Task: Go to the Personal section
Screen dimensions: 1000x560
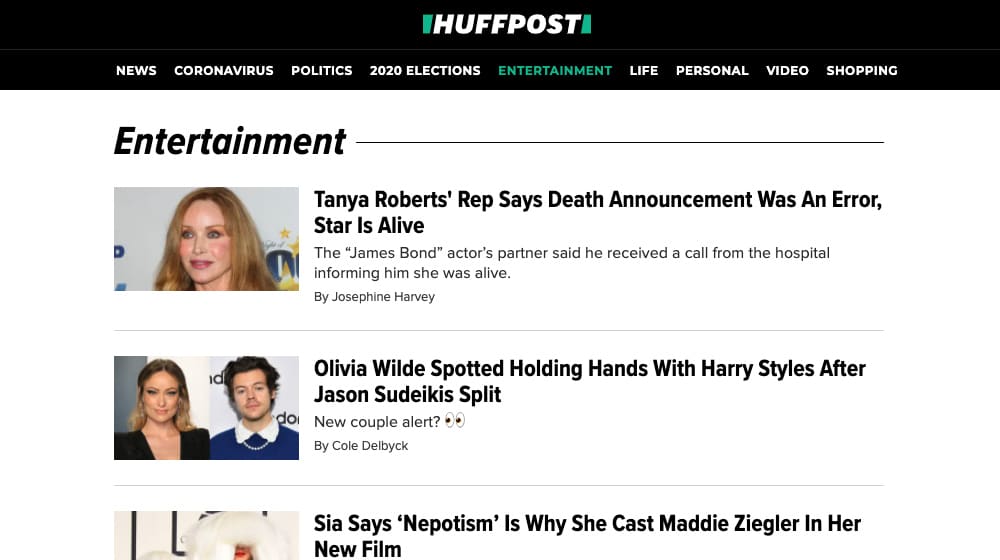Action: (712, 71)
